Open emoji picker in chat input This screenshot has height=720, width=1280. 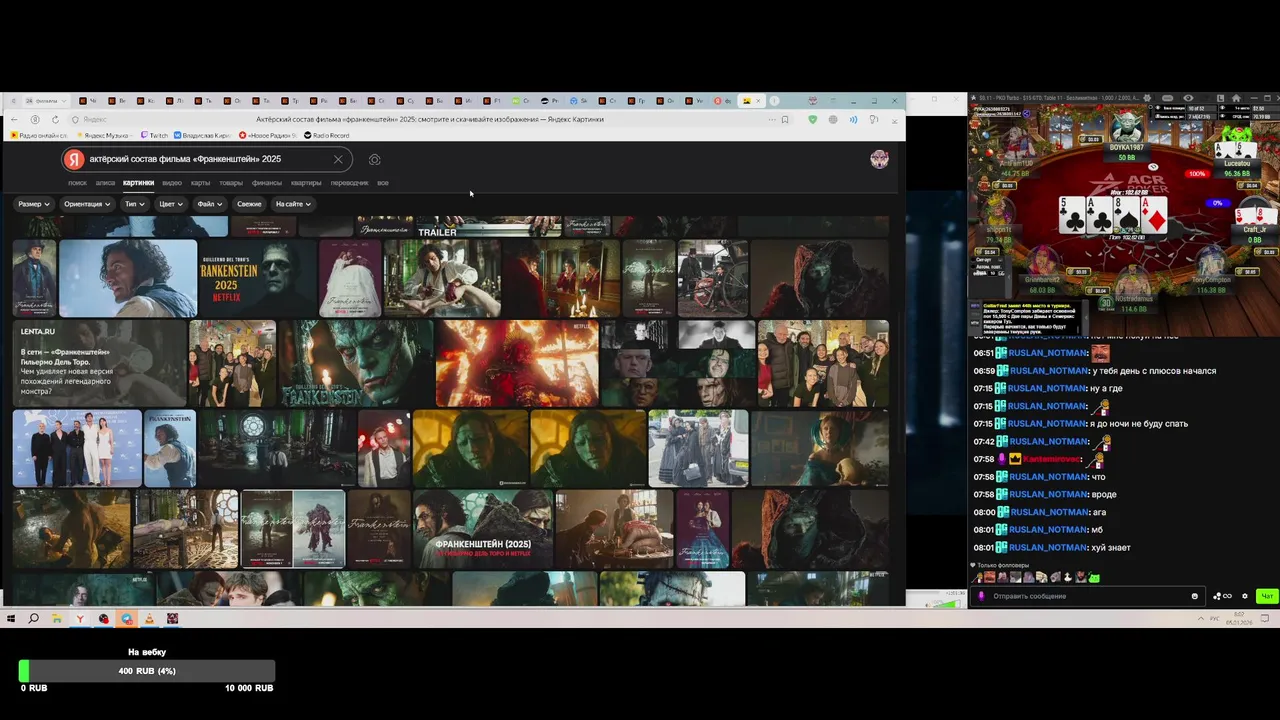click(x=1194, y=596)
